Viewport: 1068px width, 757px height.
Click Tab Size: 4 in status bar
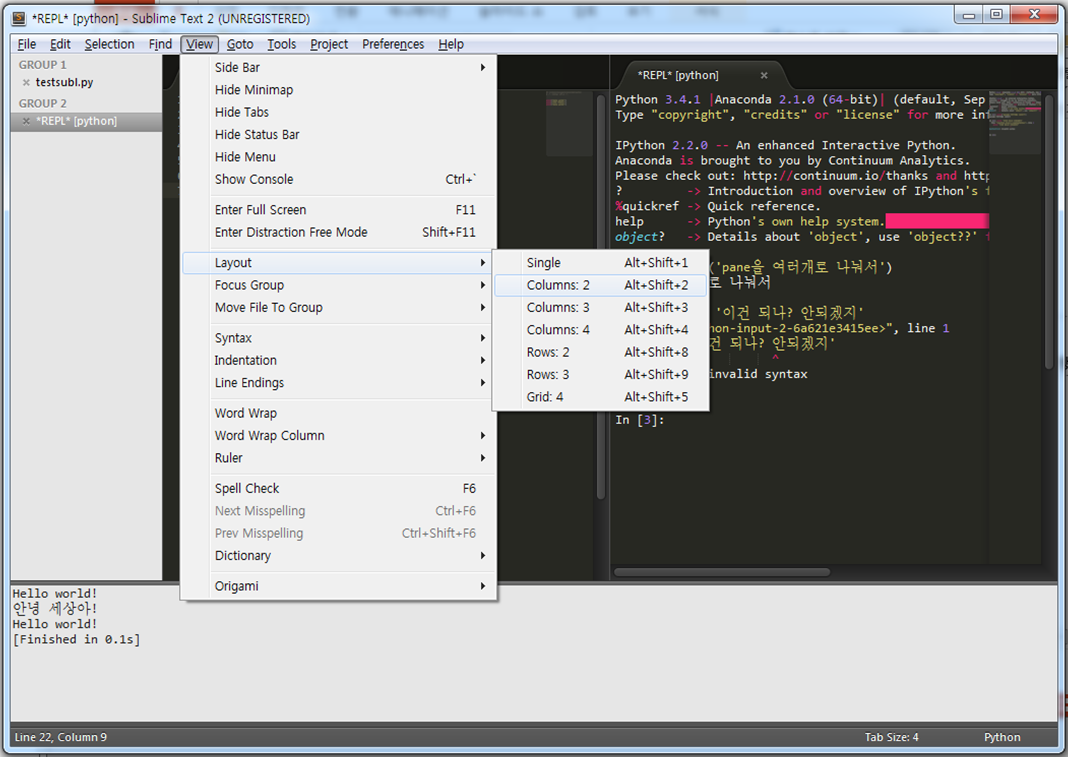click(891, 737)
